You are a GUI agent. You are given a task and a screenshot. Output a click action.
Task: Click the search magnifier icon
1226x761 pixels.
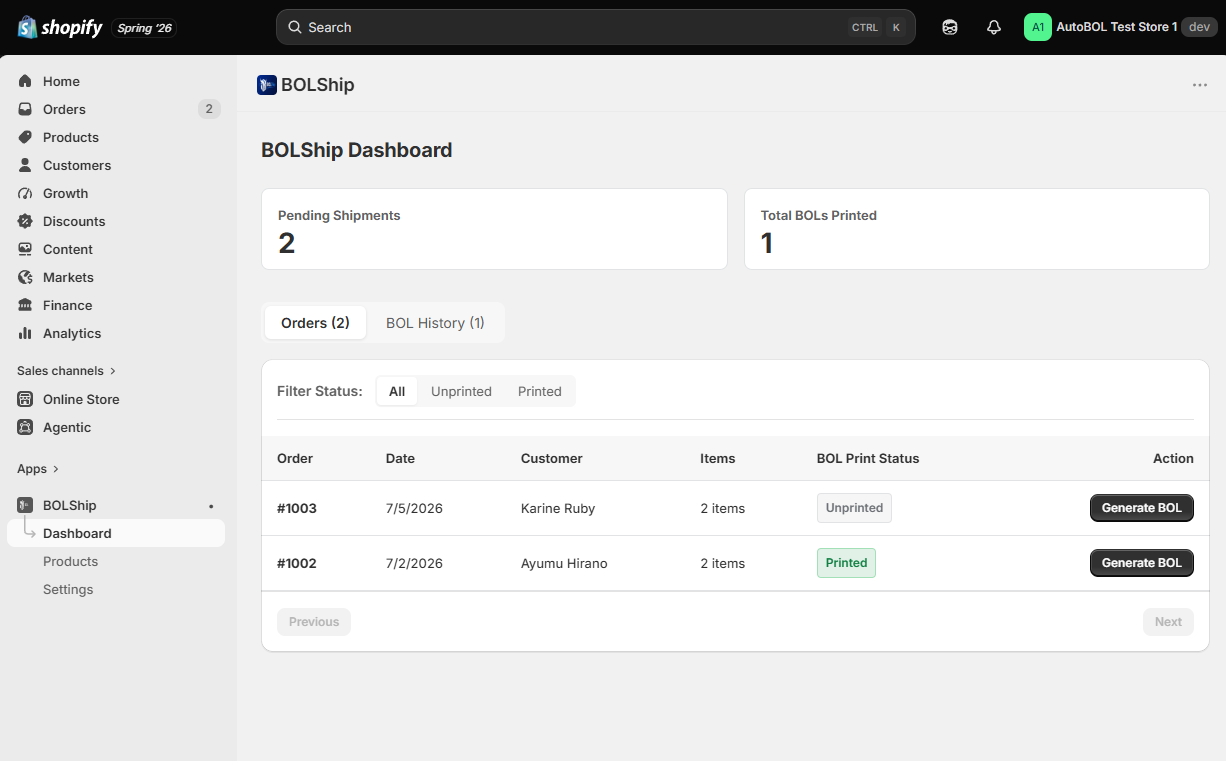click(x=295, y=27)
